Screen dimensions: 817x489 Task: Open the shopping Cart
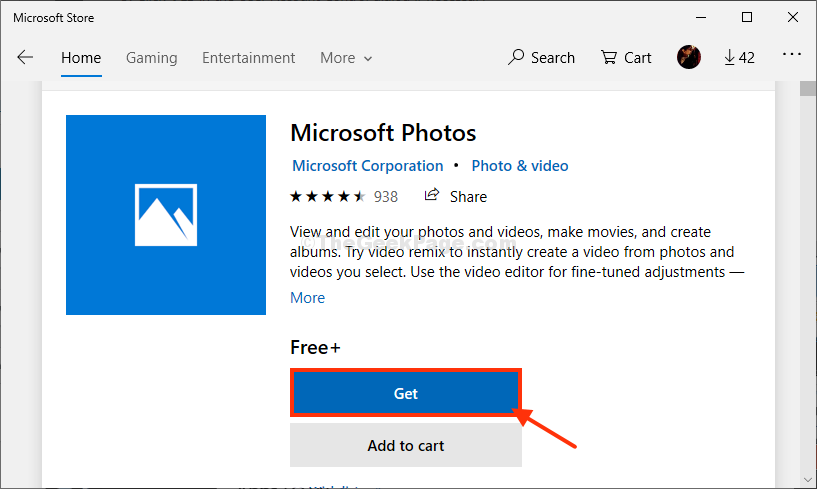point(626,58)
